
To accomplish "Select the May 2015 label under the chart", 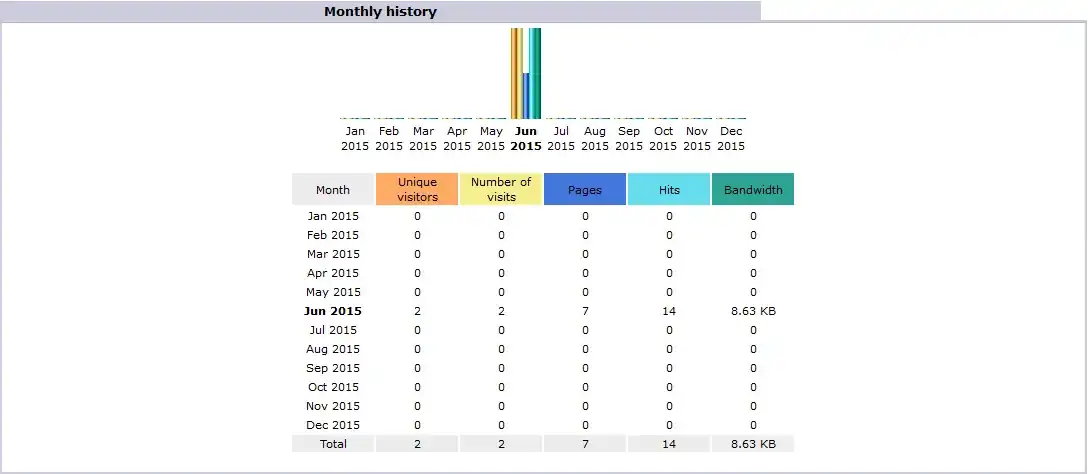I will click(x=491, y=138).
